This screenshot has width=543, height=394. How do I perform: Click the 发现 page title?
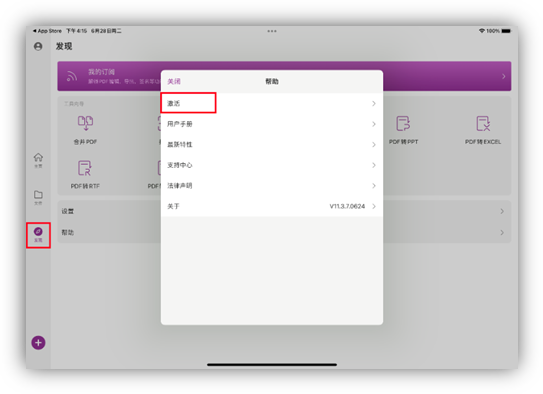click(64, 46)
